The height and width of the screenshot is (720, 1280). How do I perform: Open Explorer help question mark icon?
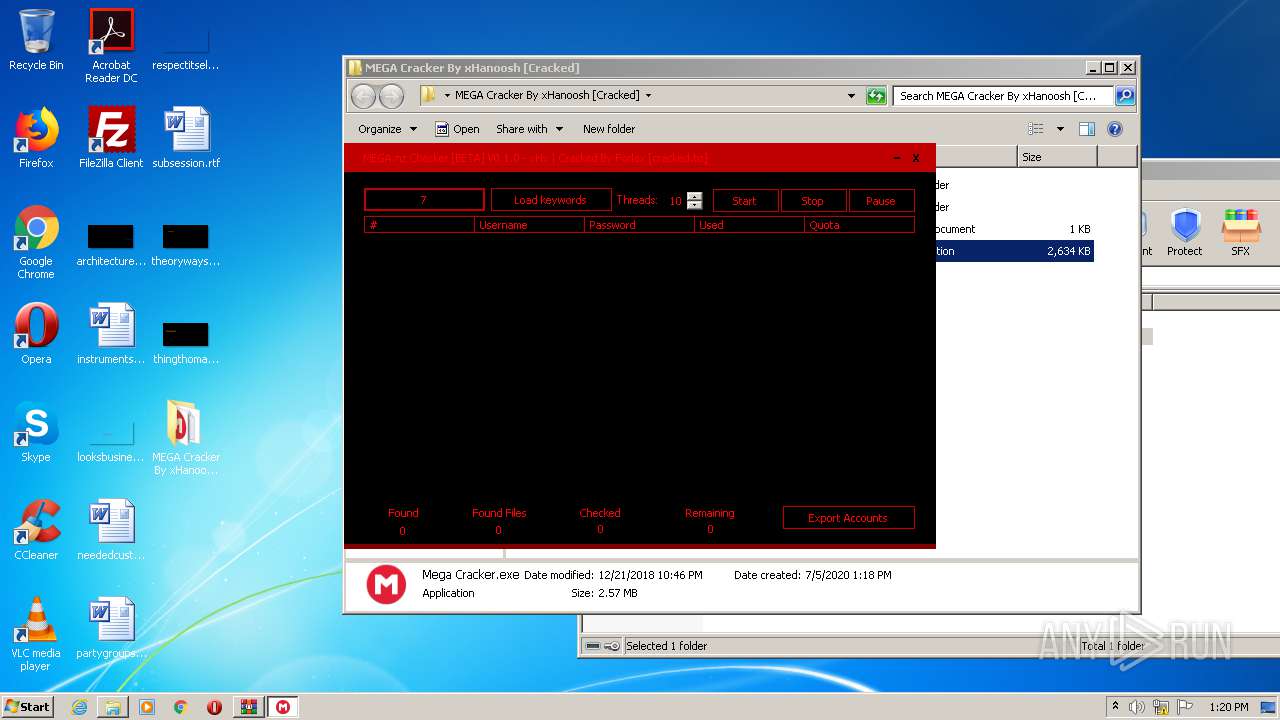click(x=1115, y=129)
